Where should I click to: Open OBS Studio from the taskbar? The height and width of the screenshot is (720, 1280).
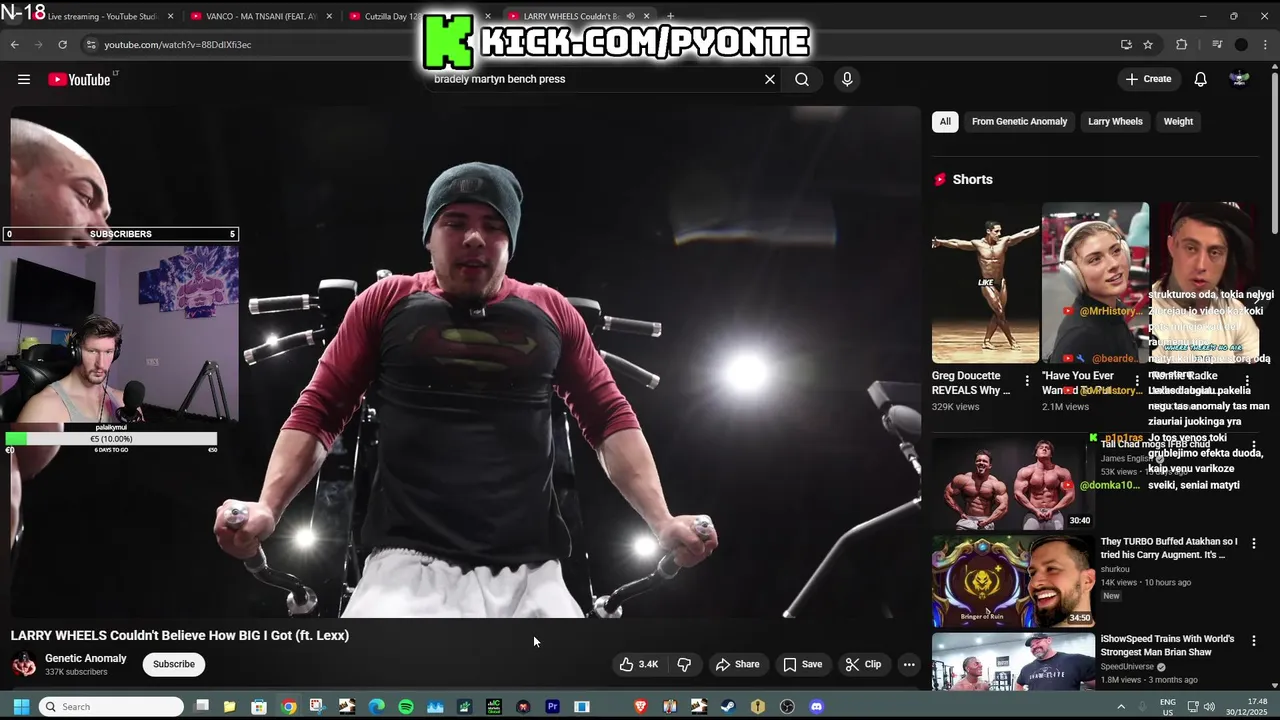(x=787, y=707)
